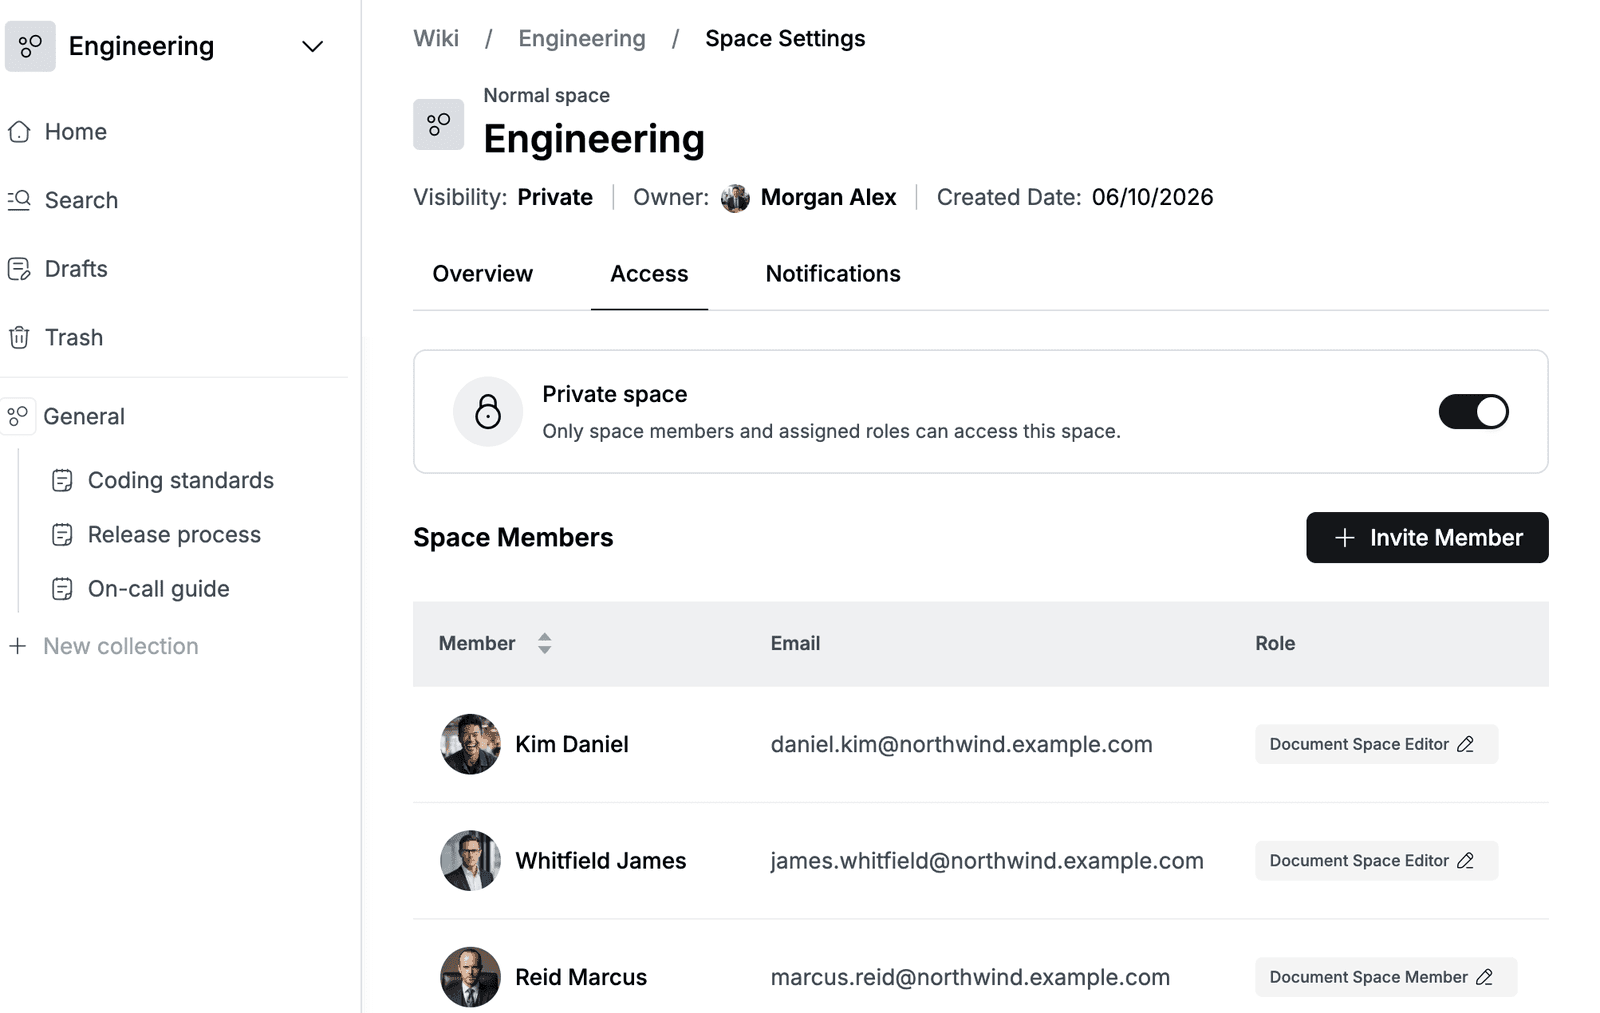Click owner Morgan Alex's avatar

tap(735, 198)
